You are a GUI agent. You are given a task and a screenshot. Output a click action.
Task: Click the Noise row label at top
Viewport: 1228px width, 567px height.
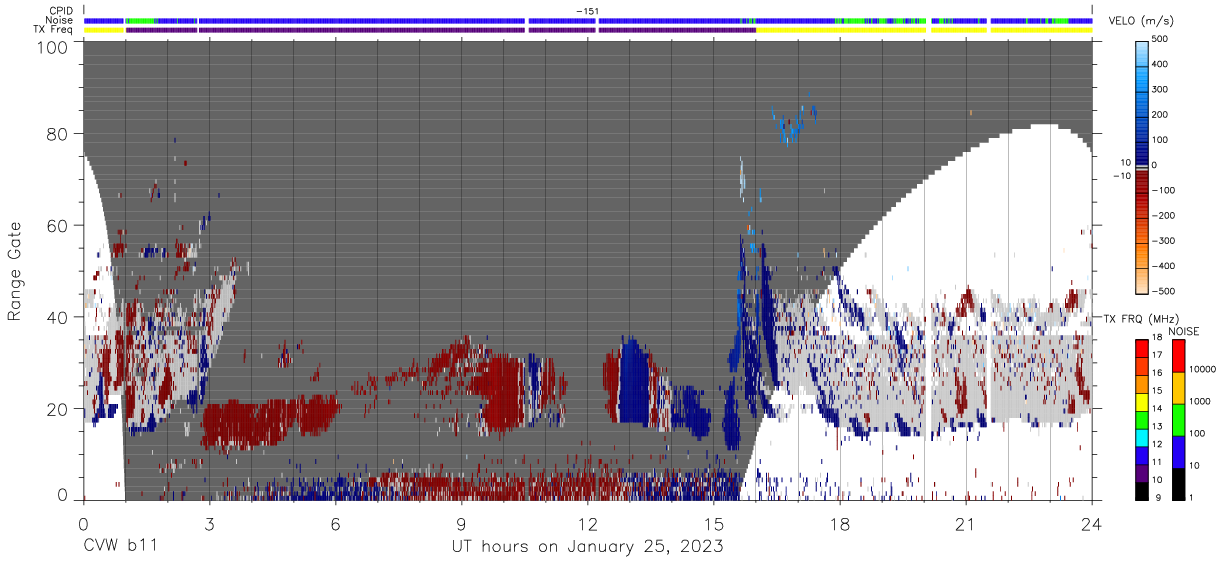pyautogui.click(x=60, y=20)
